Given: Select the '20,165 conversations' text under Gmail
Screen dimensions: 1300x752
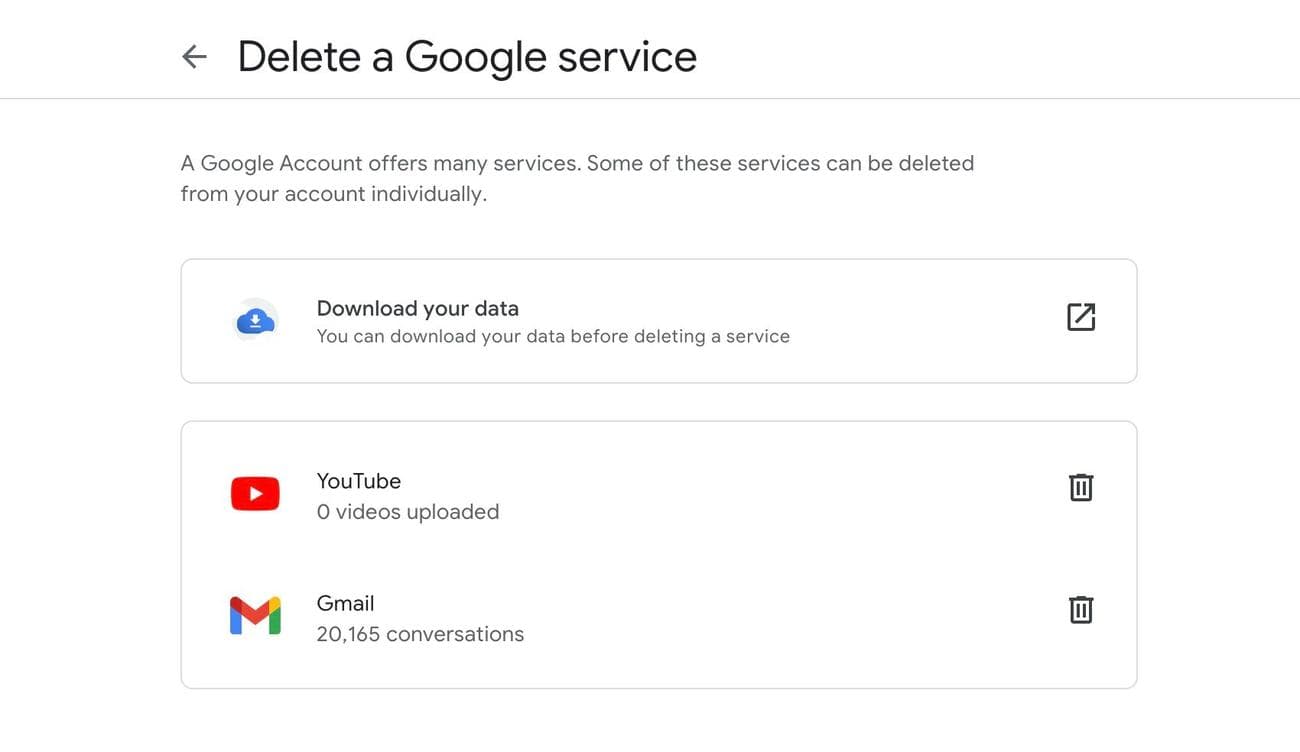Looking at the screenshot, I should pyautogui.click(x=420, y=633).
